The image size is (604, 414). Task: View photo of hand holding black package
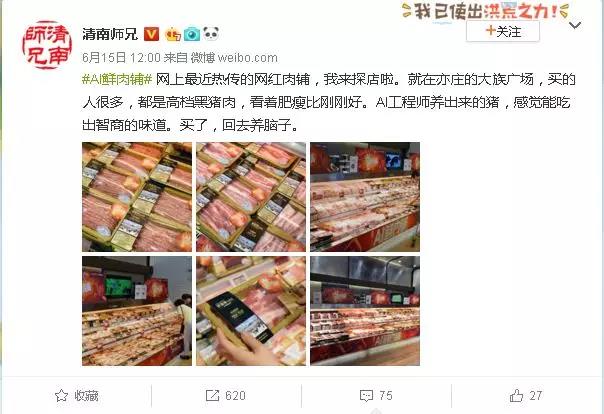coord(251,311)
